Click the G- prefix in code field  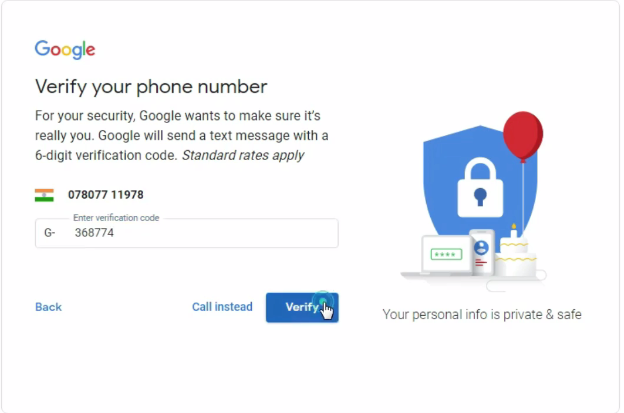click(x=50, y=233)
